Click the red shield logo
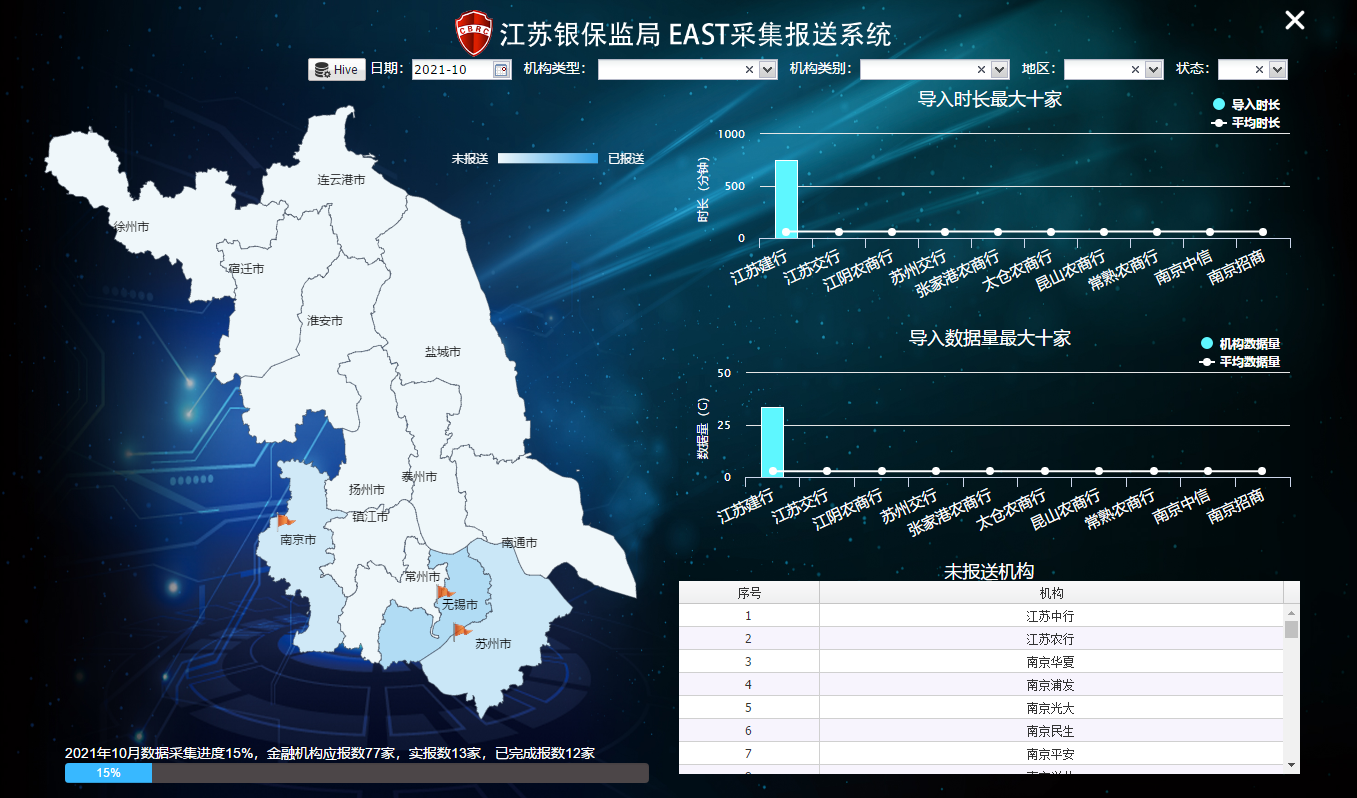 tap(473, 31)
